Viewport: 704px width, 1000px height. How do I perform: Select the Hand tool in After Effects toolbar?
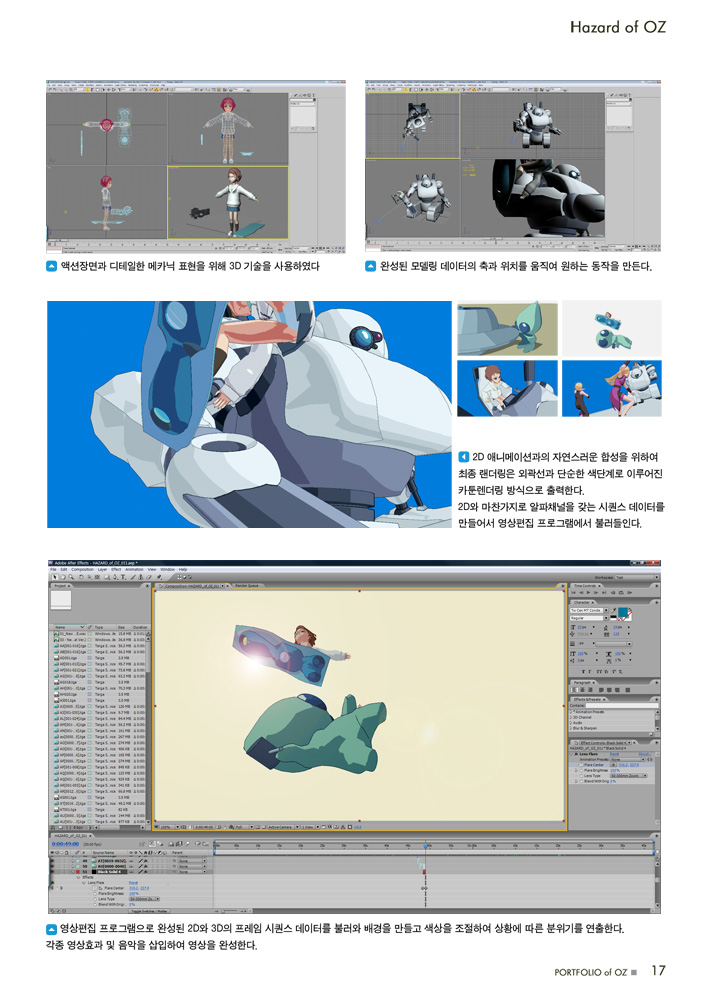tap(63, 577)
